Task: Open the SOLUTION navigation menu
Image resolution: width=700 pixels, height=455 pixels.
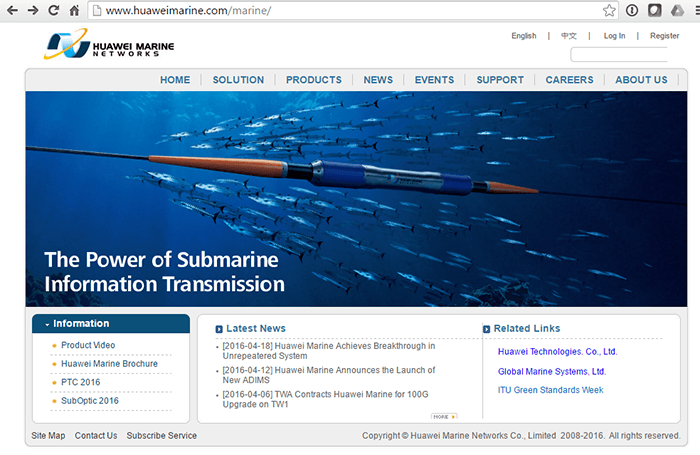Action: coord(238,80)
